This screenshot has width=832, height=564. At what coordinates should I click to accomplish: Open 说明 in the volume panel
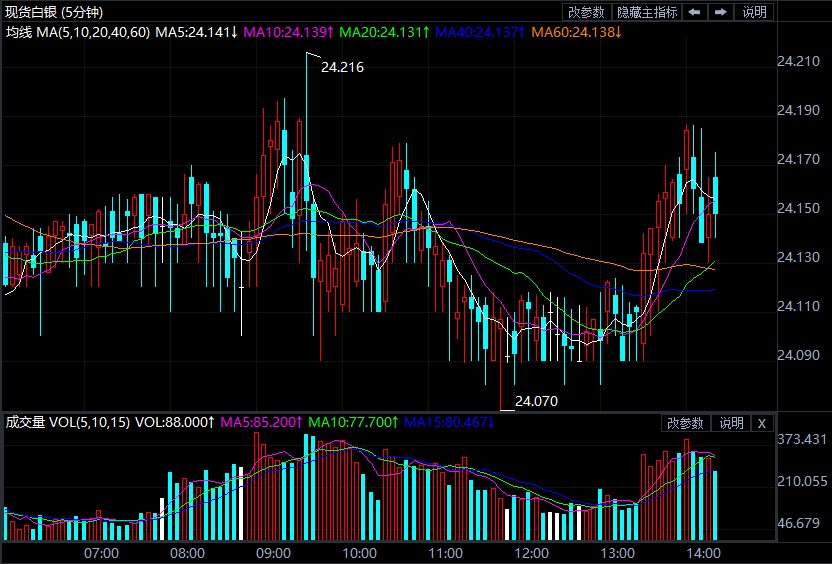pos(731,423)
